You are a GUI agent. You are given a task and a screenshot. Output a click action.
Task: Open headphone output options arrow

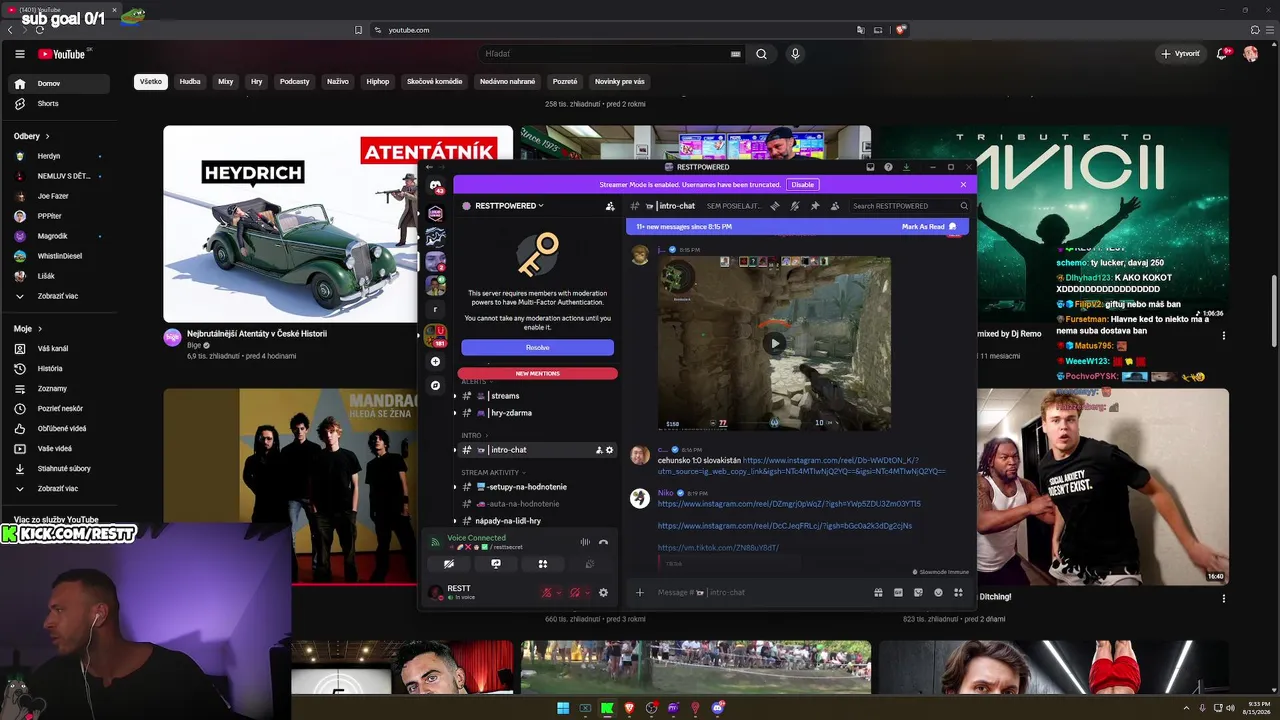point(586,593)
